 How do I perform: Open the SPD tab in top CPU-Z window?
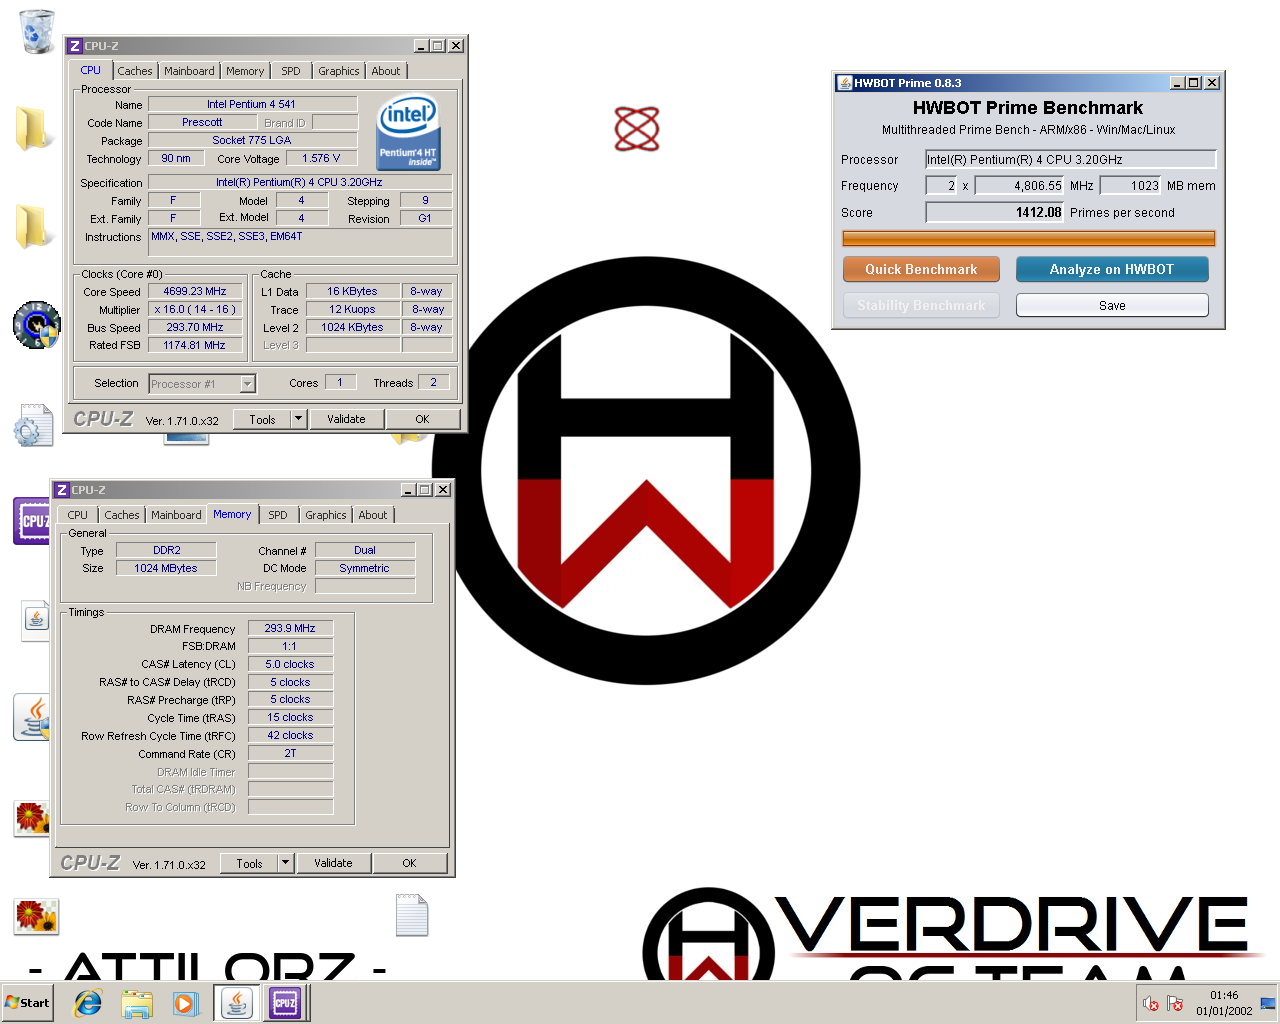click(x=290, y=71)
